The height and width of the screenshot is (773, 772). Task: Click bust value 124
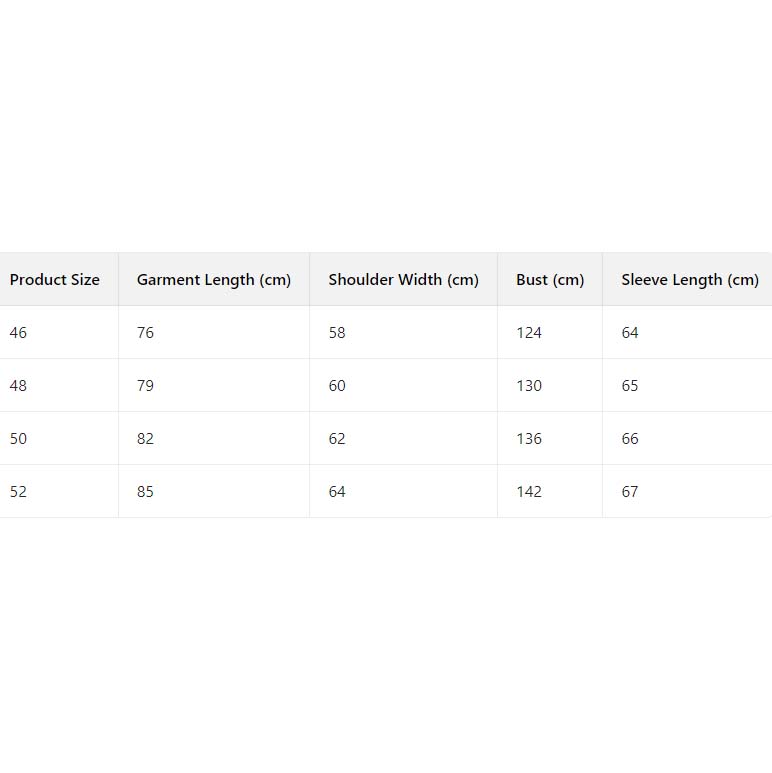coord(529,333)
